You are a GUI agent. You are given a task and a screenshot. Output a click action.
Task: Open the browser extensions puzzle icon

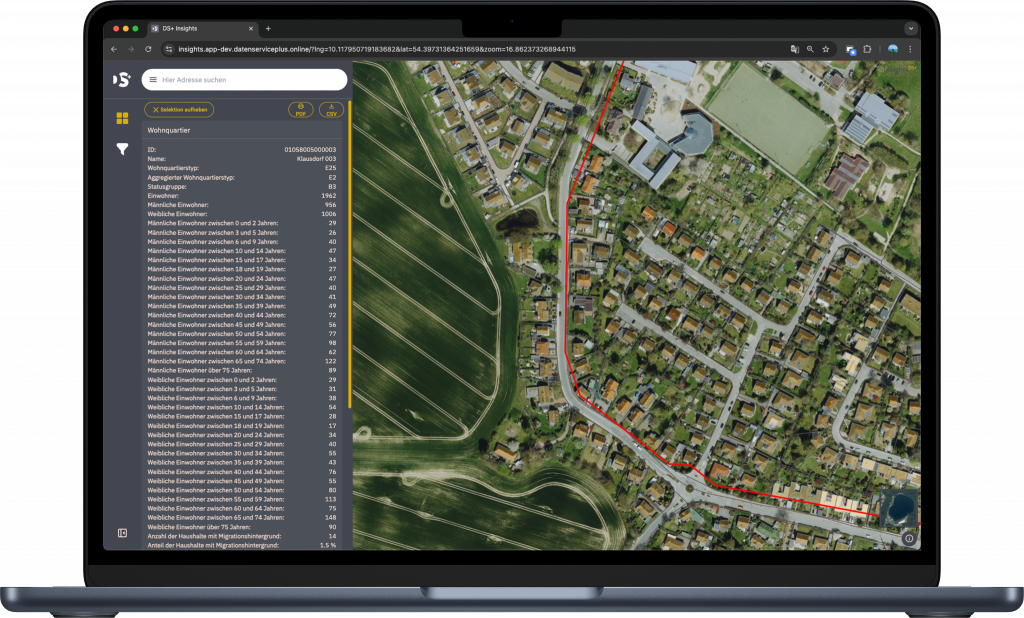coord(868,48)
